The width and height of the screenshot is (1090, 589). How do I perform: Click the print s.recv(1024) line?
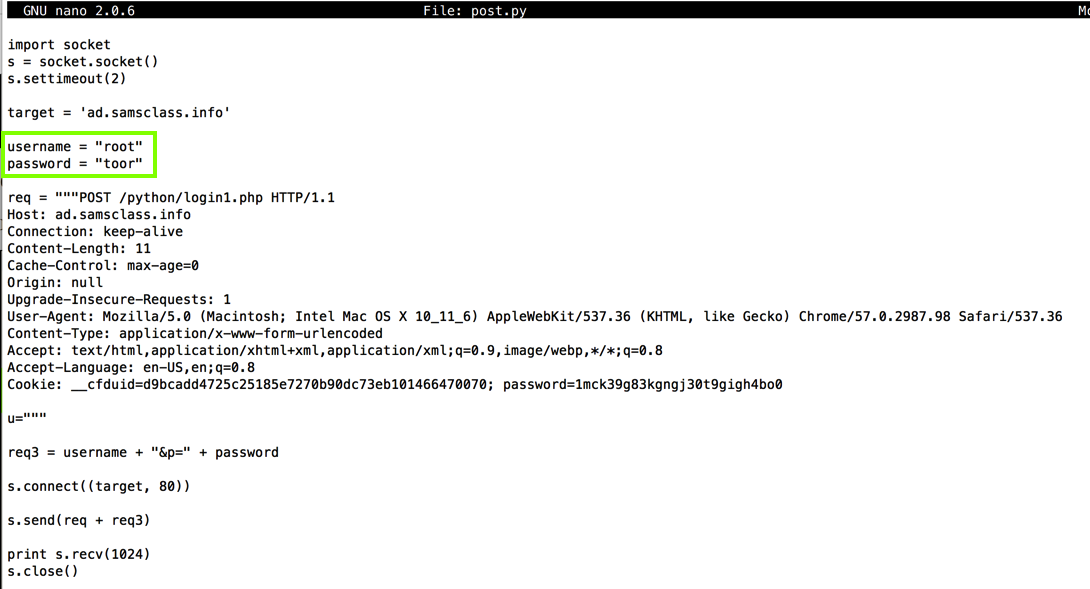79,555
